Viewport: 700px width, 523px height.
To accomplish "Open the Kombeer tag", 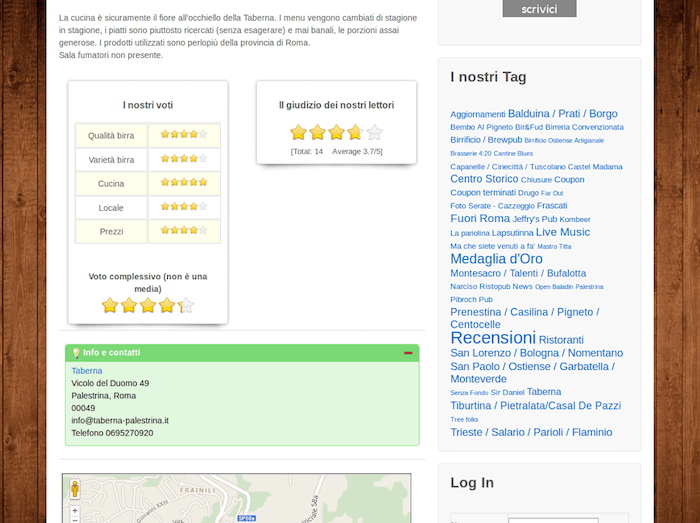I will tap(575, 220).
